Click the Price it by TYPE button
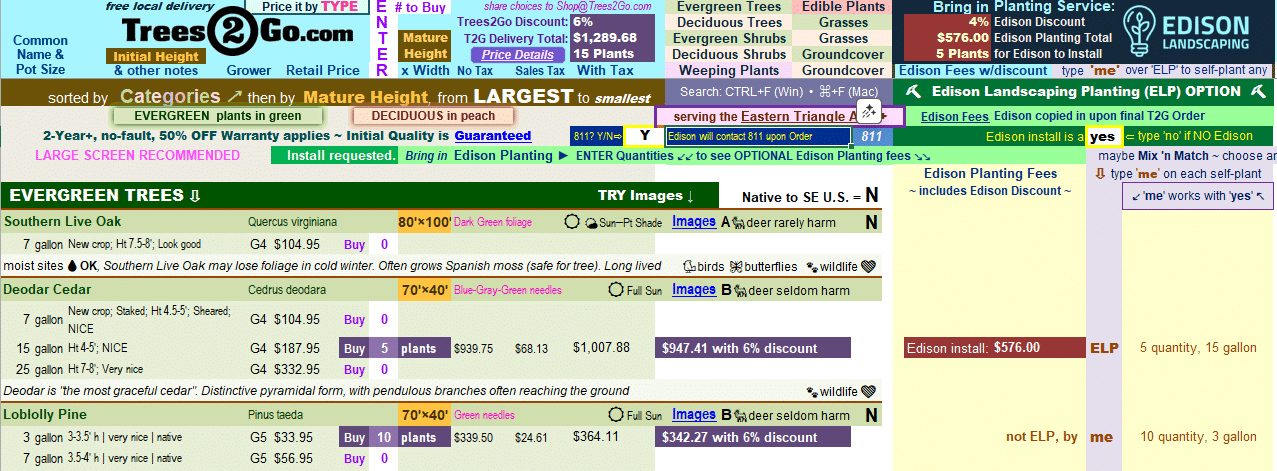1277x471 pixels. click(309, 7)
